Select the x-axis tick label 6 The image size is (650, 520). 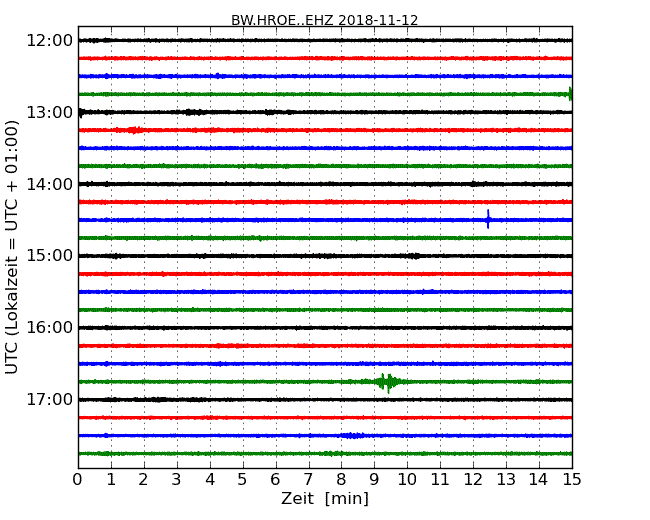coord(276,479)
